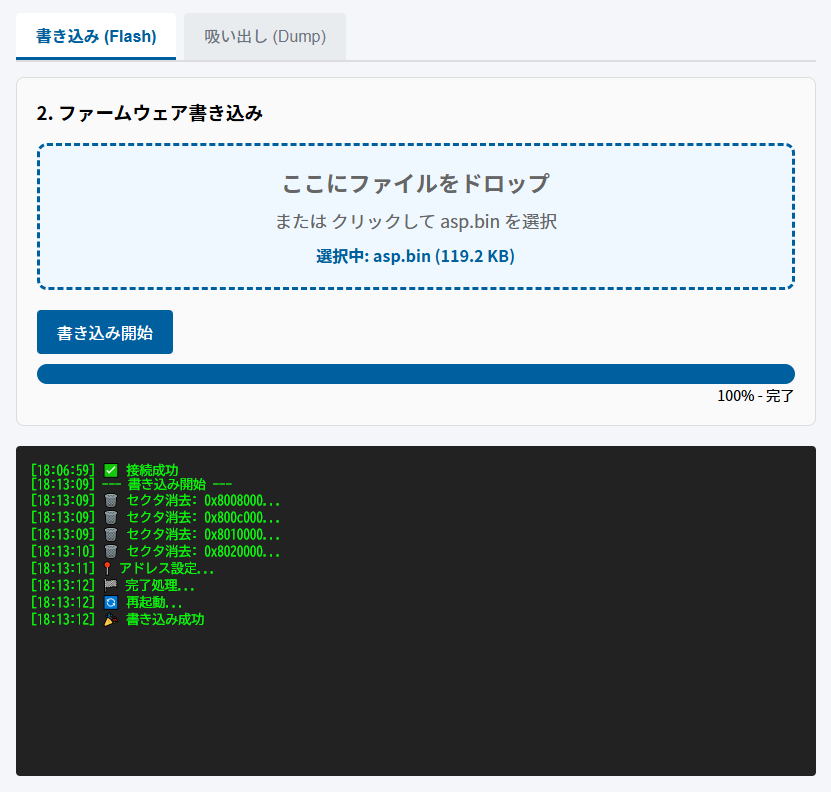831x792 pixels.
Task: Click trash icon on the 0x8020000 log line
Action: [x=111, y=551]
